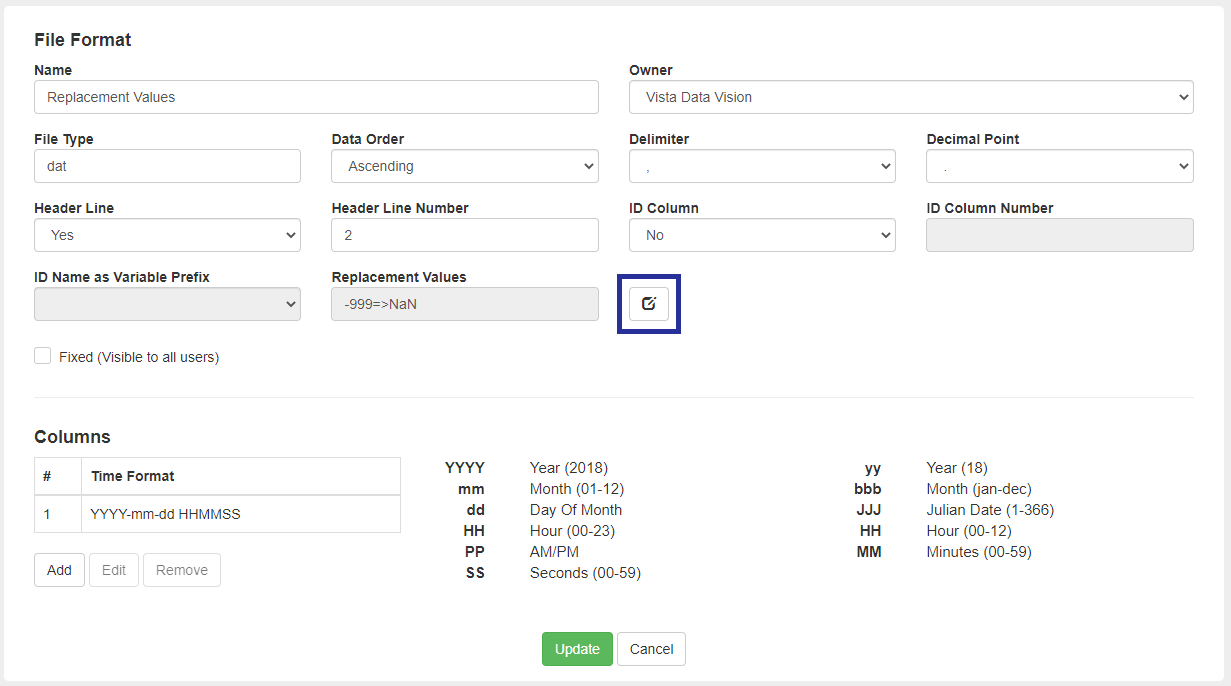This screenshot has width=1231, height=686.
Task: Click the File Format heading
Action: click(x=83, y=40)
